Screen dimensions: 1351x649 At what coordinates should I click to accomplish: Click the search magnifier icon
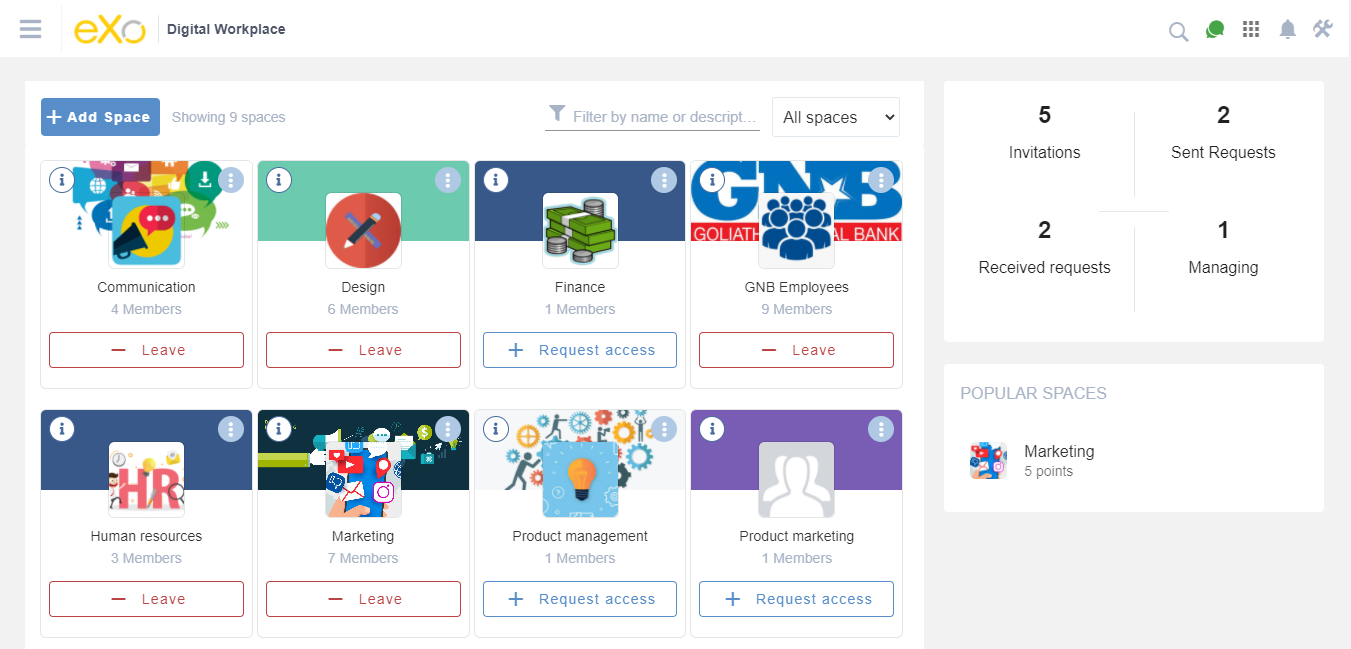click(x=1178, y=32)
